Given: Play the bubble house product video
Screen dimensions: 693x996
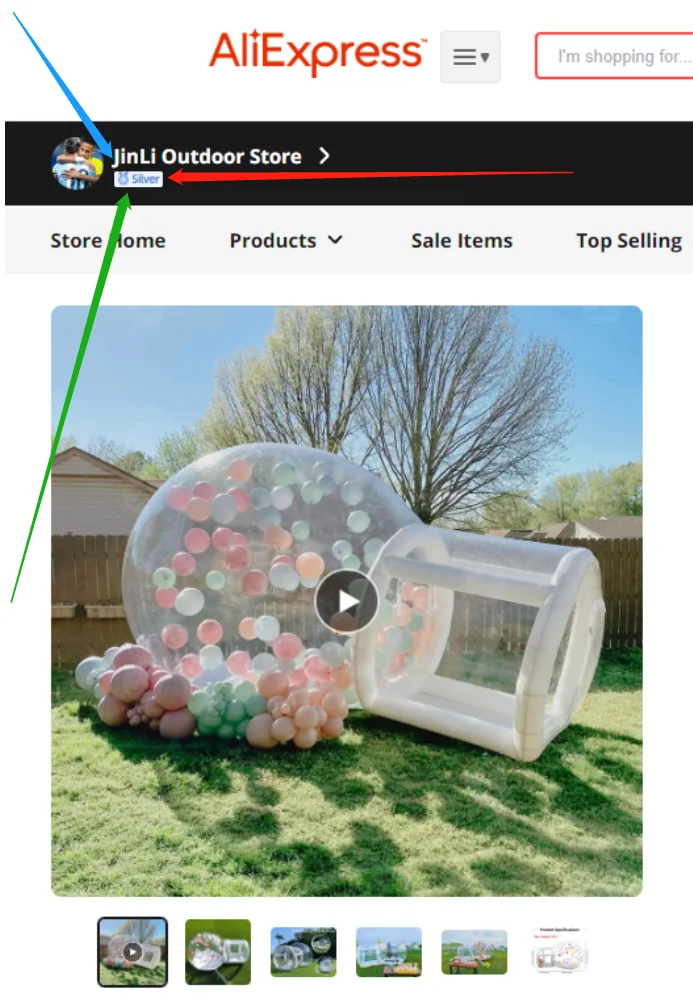Looking at the screenshot, I should coord(346,602).
